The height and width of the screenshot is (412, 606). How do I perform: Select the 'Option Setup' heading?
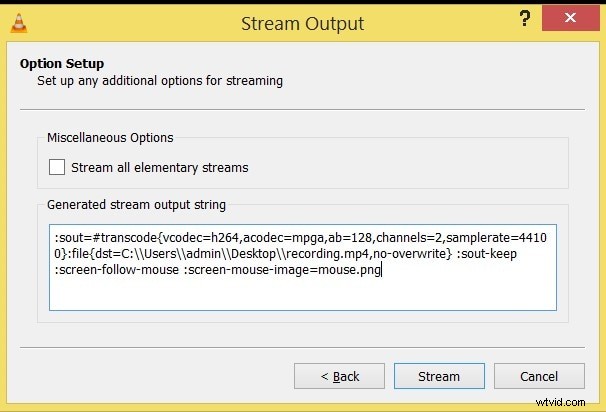62,63
